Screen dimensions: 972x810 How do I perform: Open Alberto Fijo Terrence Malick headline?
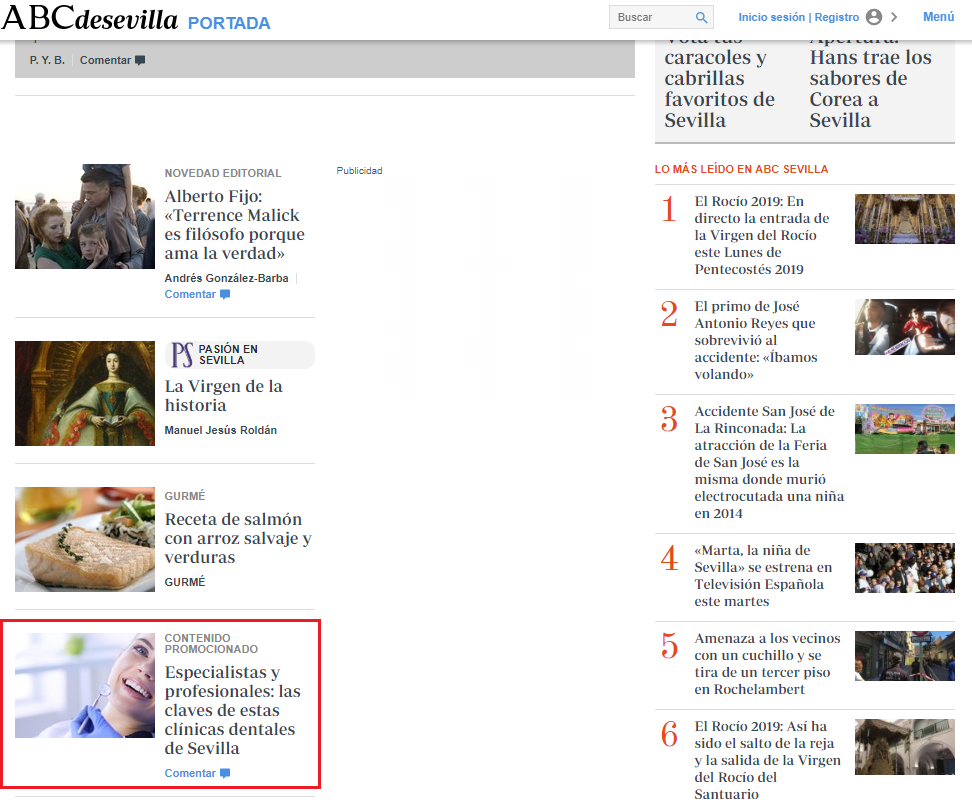234,224
